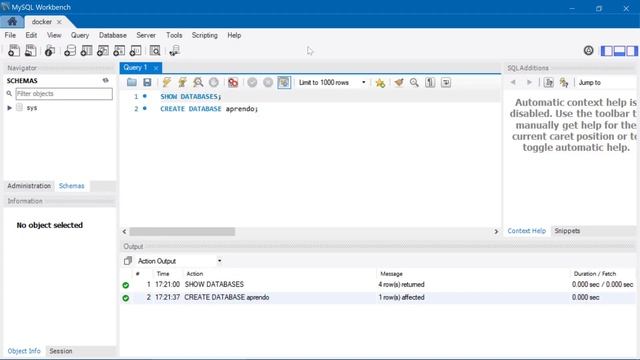Select the Context Help tab
This screenshot has height=360, width=640.
pyautogui.click(x=527, y=231)
